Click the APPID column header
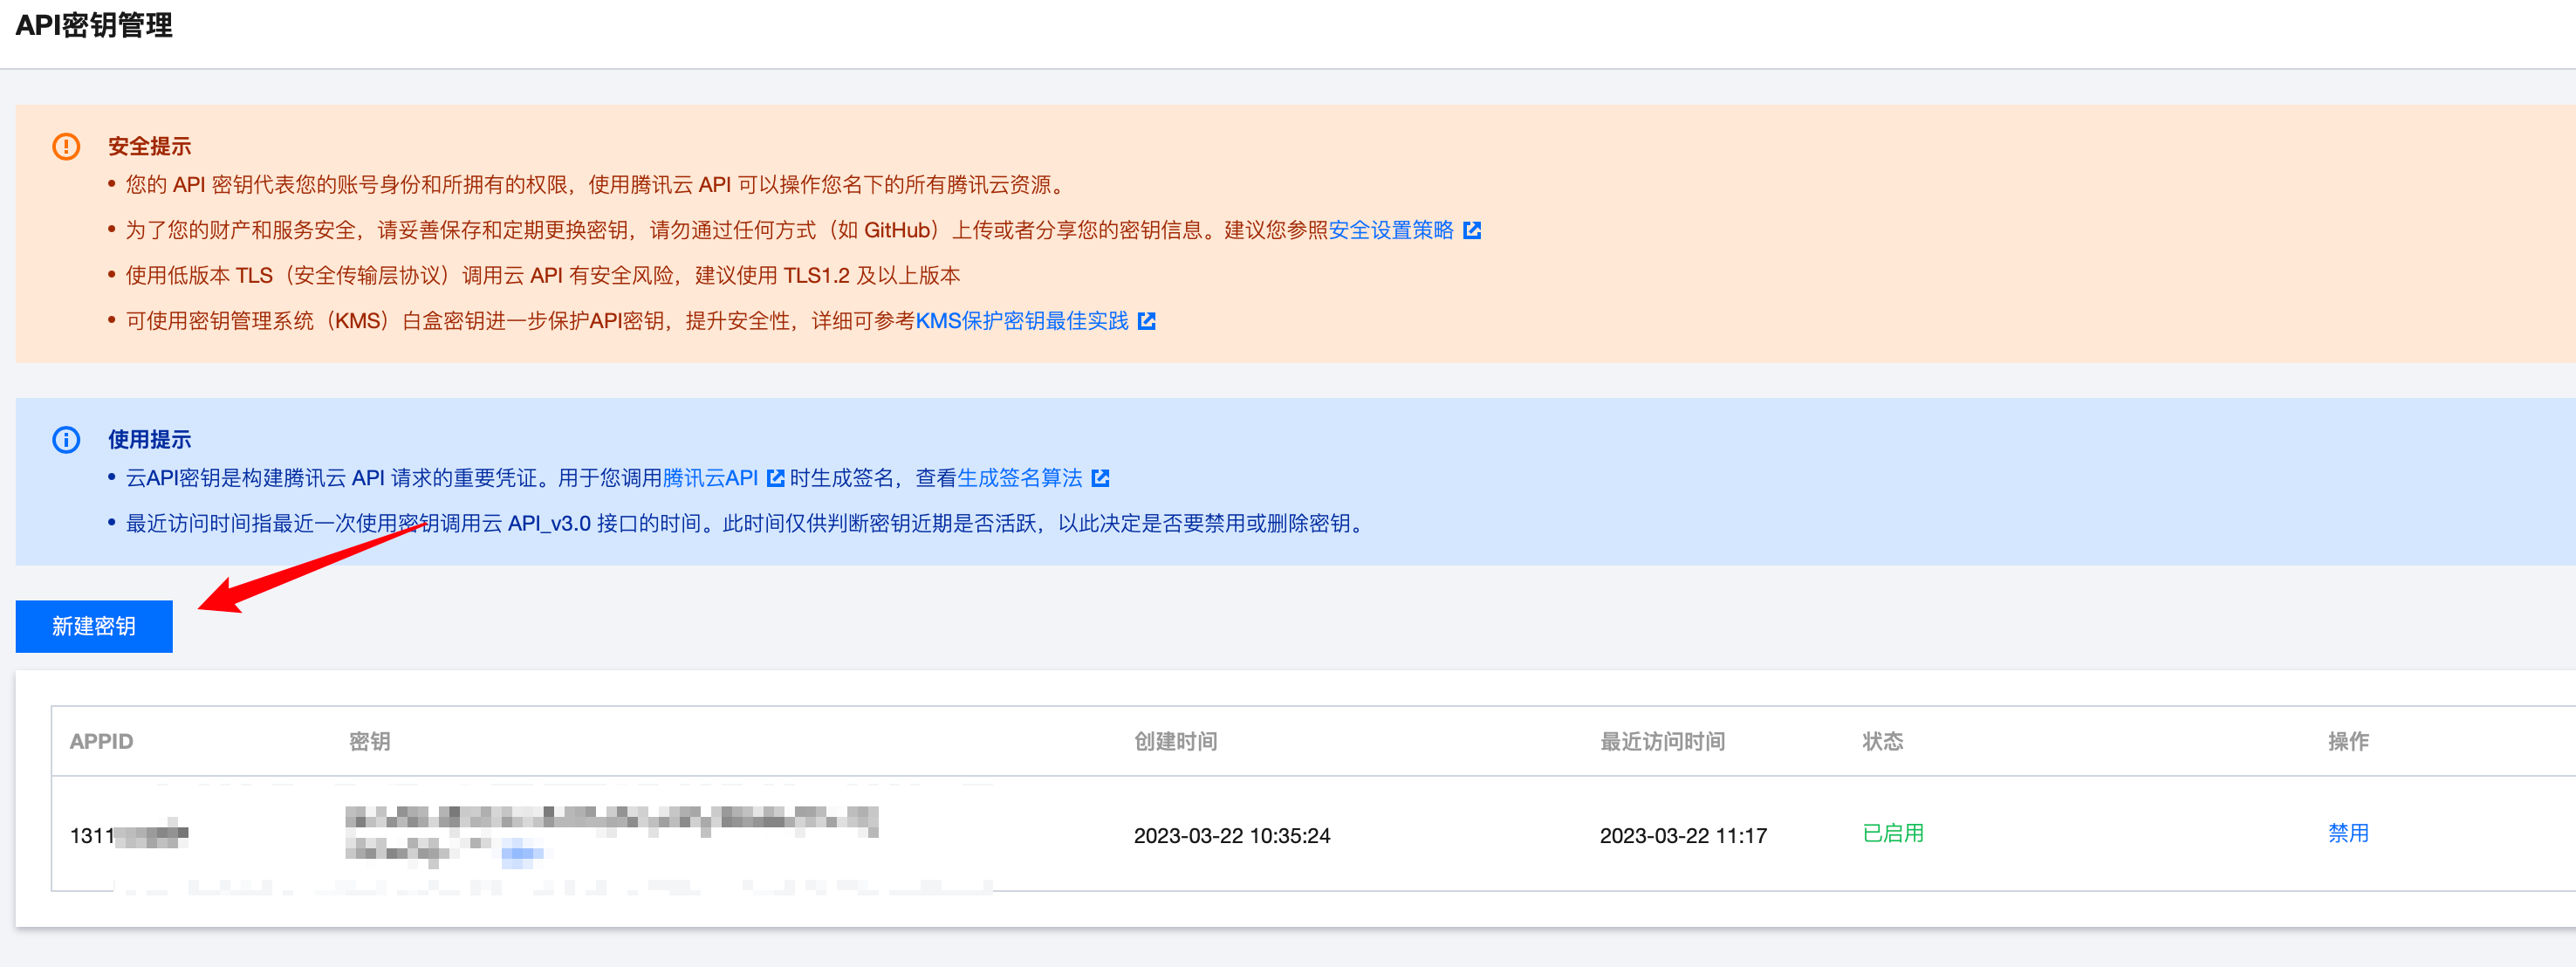Viewport: 2576px width, 967px height. tap(101, 741)
